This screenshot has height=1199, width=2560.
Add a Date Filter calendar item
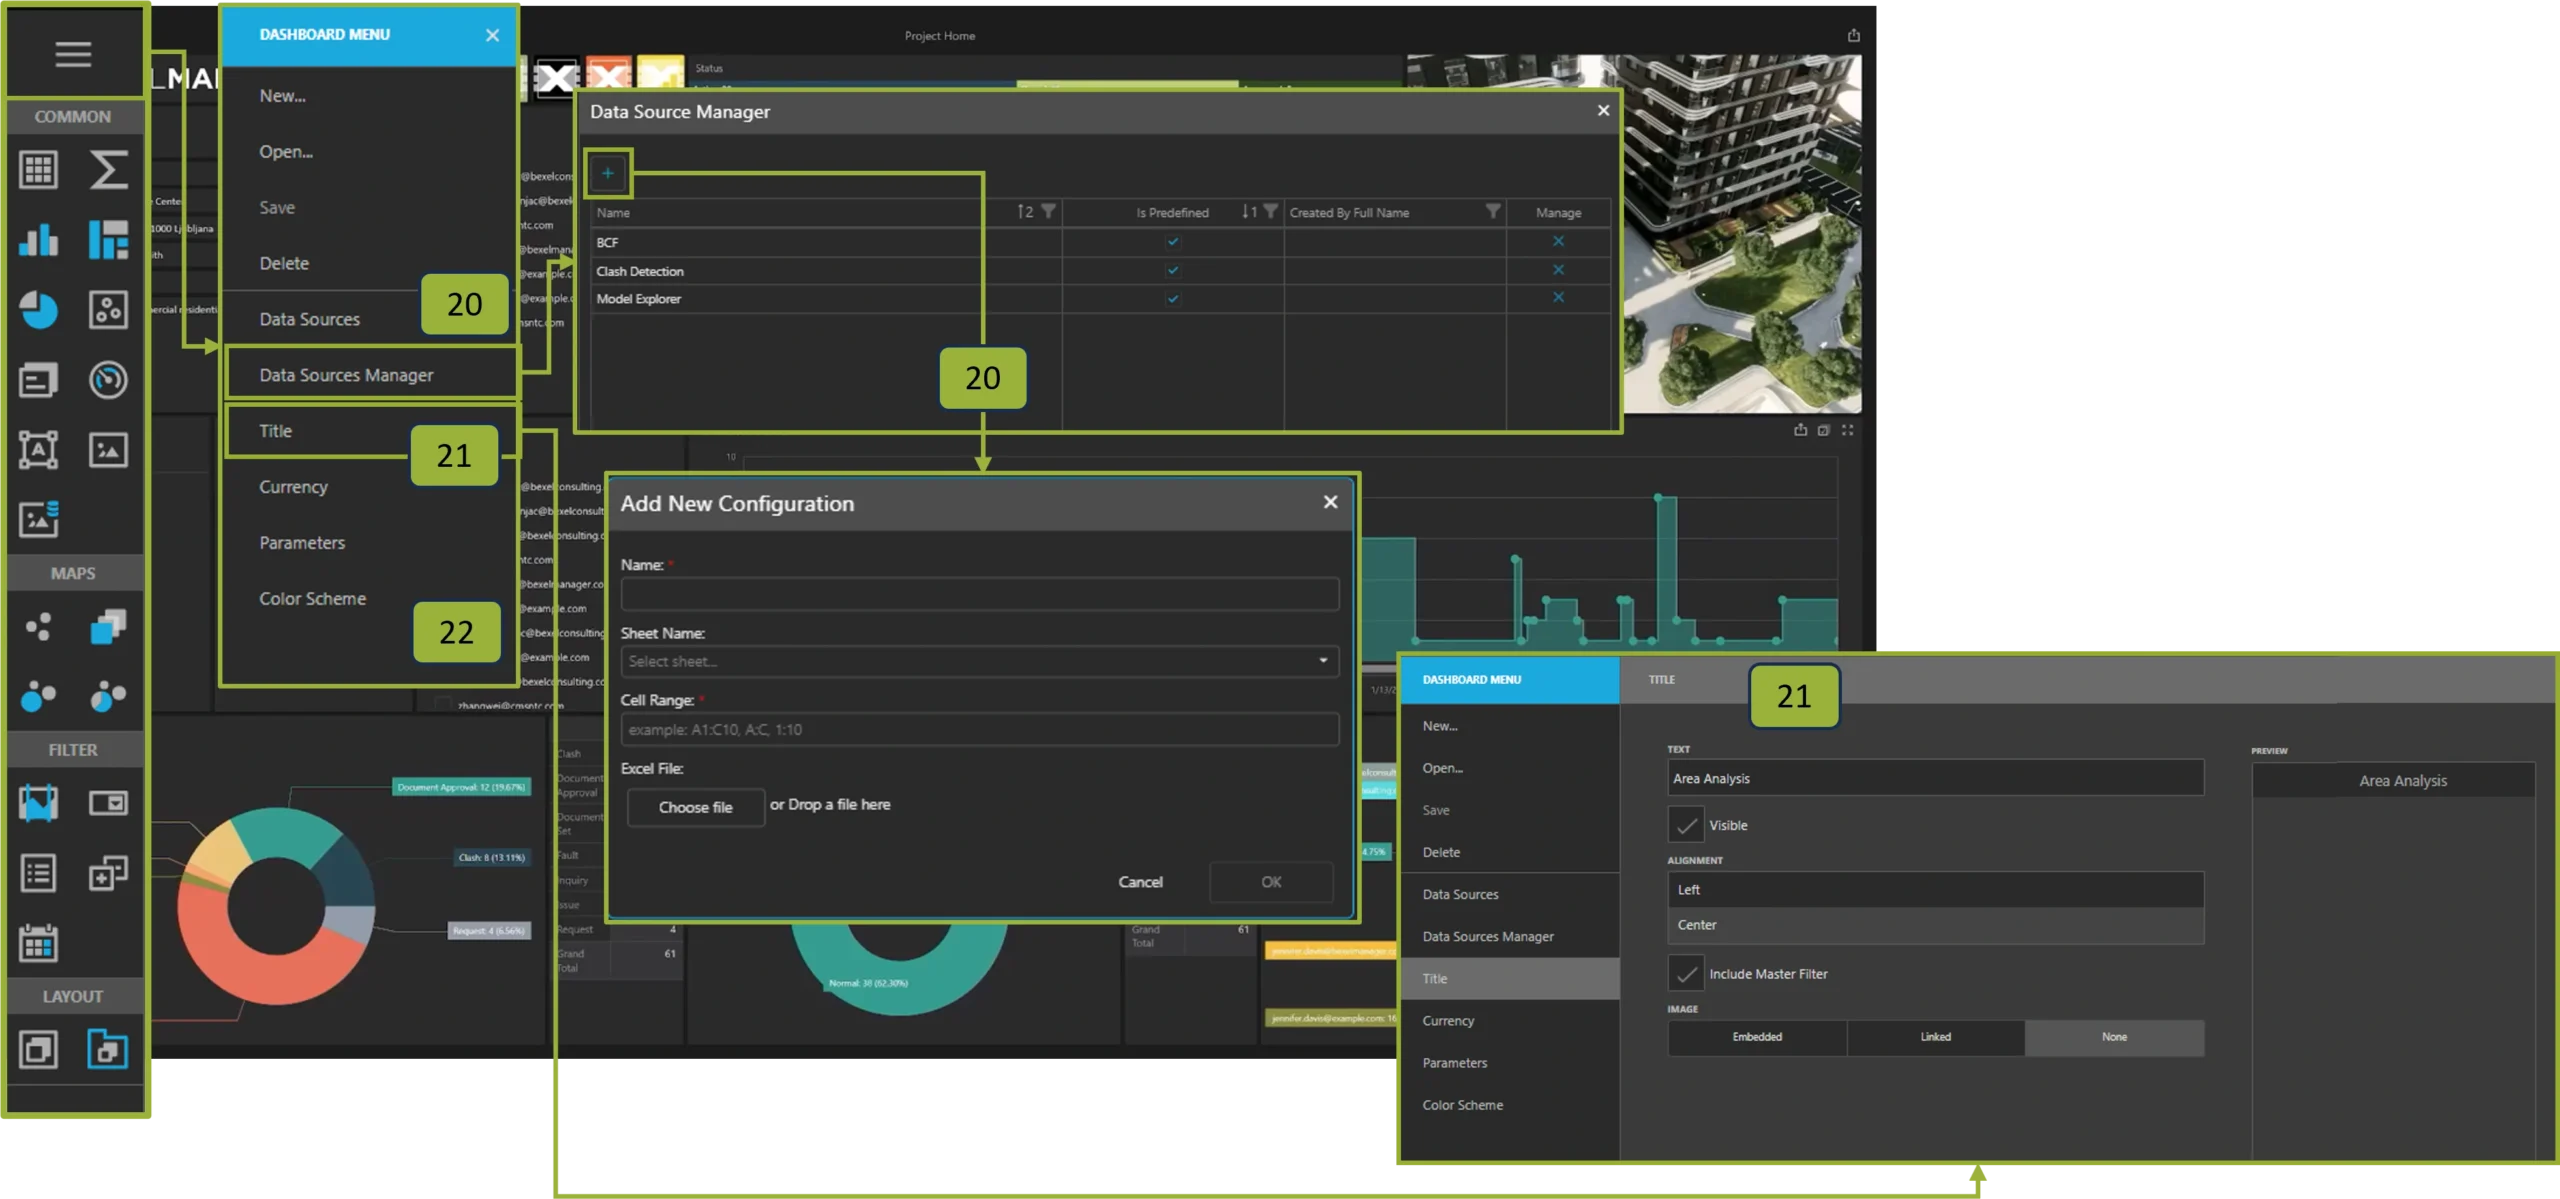[x=38, y=943]
